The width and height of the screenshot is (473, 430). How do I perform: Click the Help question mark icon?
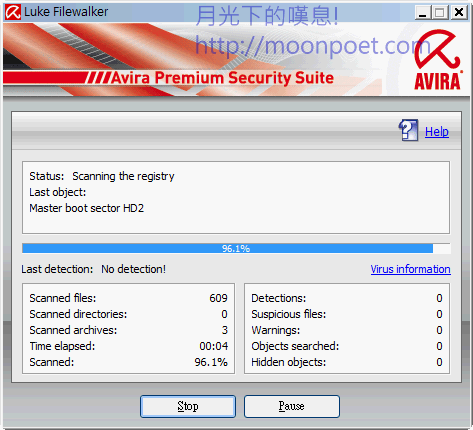pyautogui.click(x=409, y=130)
